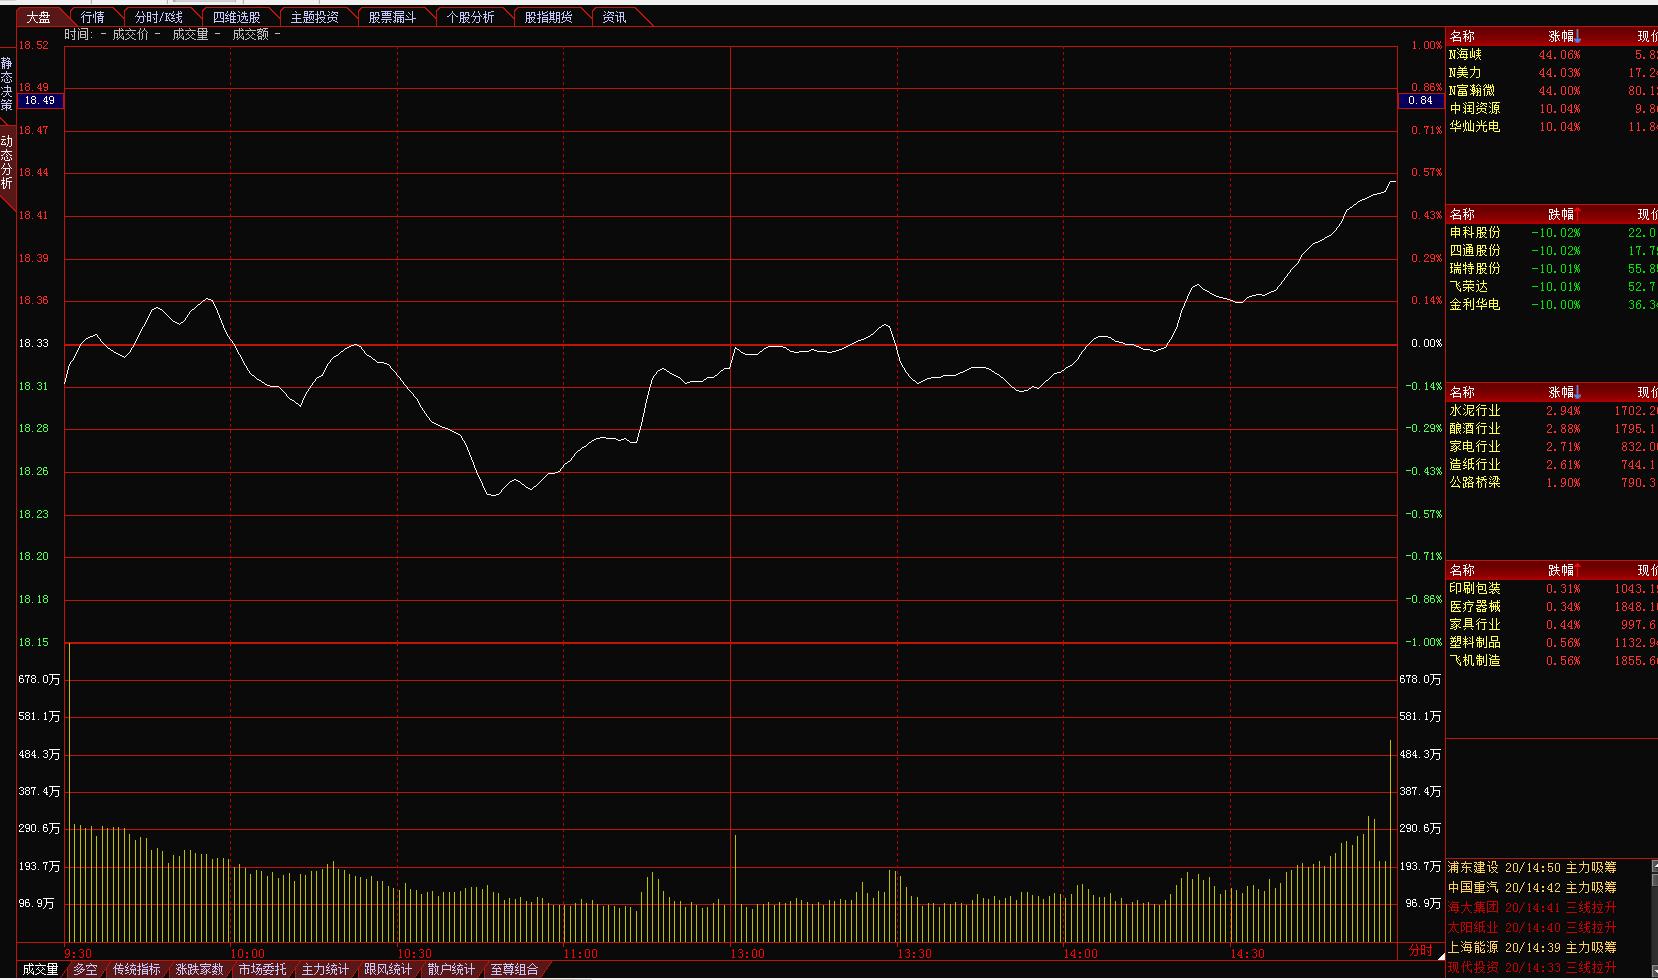
Task: Open the 资讯 tab
Action: 615,17
